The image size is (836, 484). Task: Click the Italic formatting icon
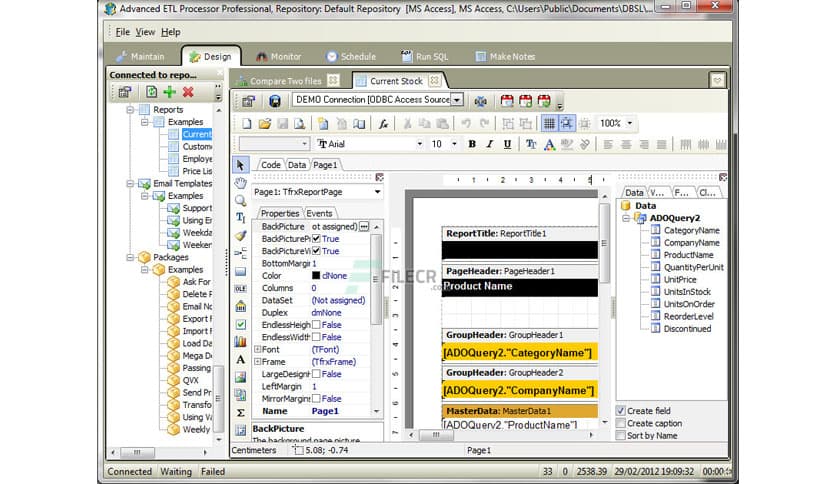[x=489, y=144]
